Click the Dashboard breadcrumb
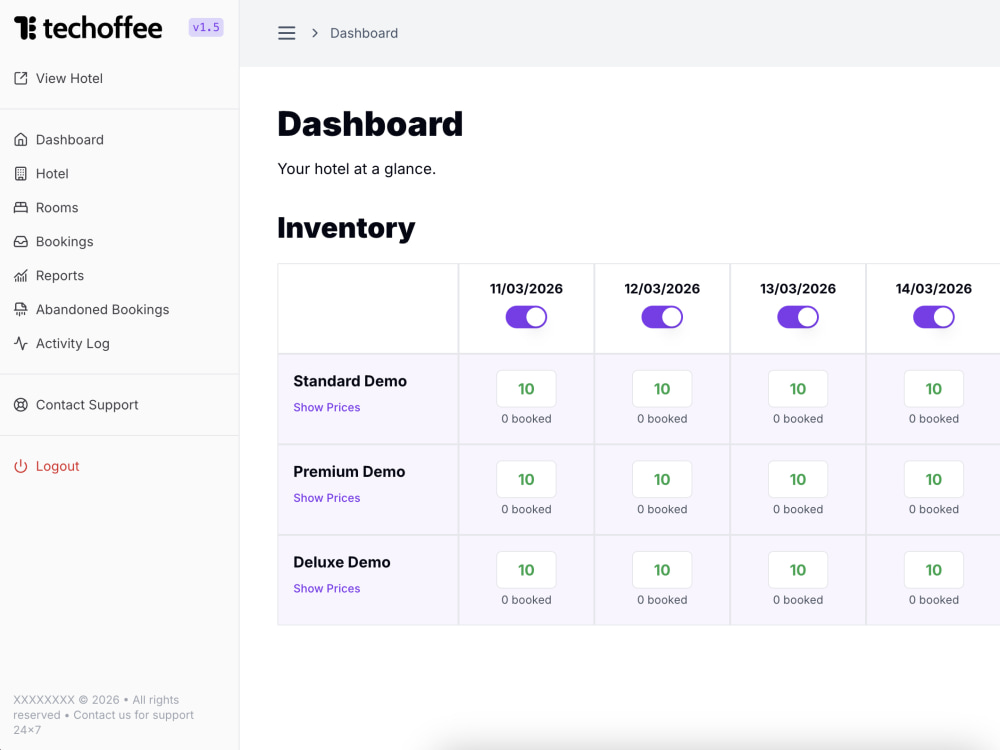The image size is (1000, 750). coord(364,33)
